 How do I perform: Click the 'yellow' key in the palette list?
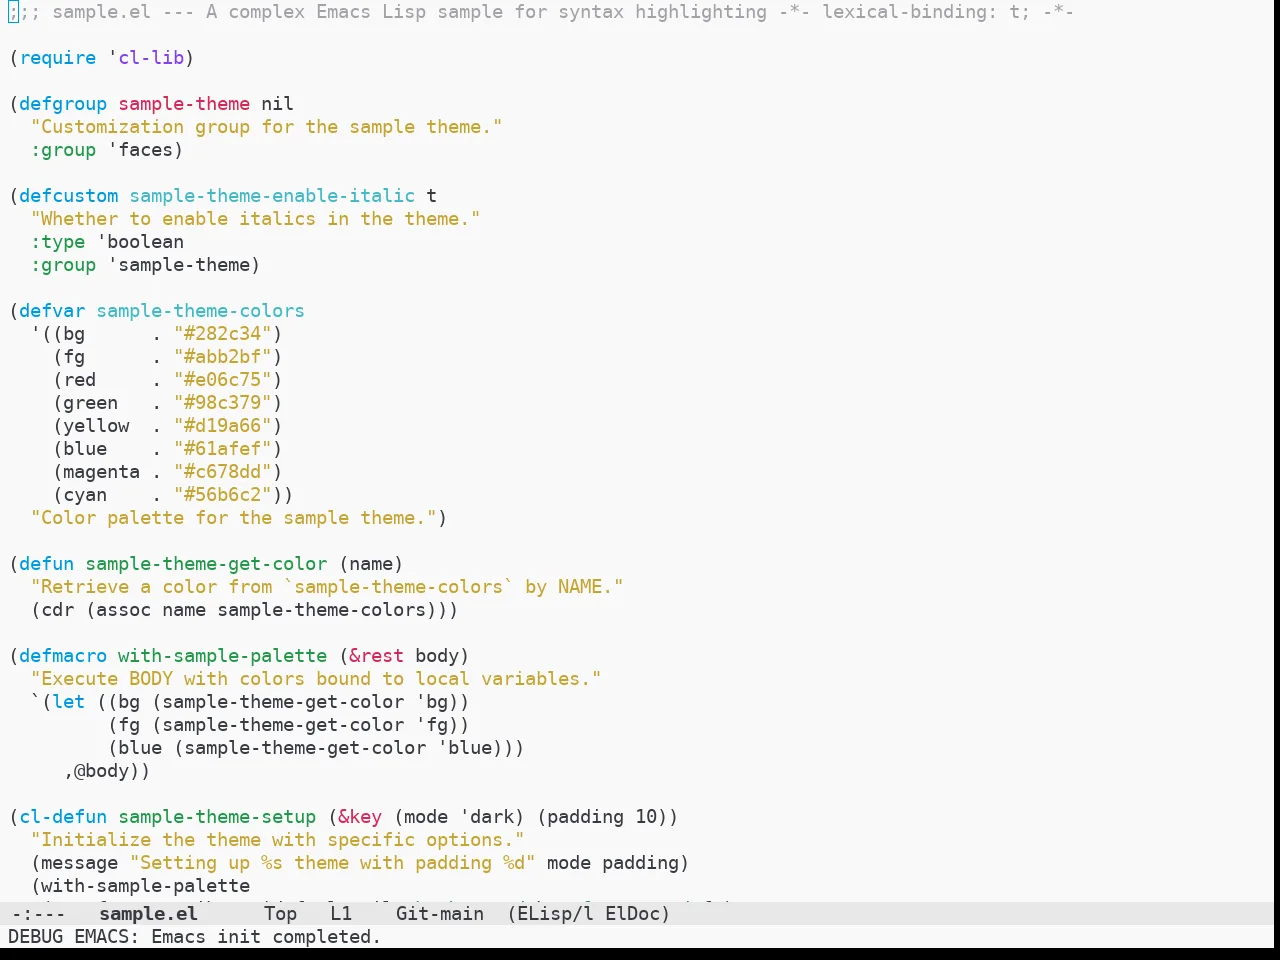[96, 426]
